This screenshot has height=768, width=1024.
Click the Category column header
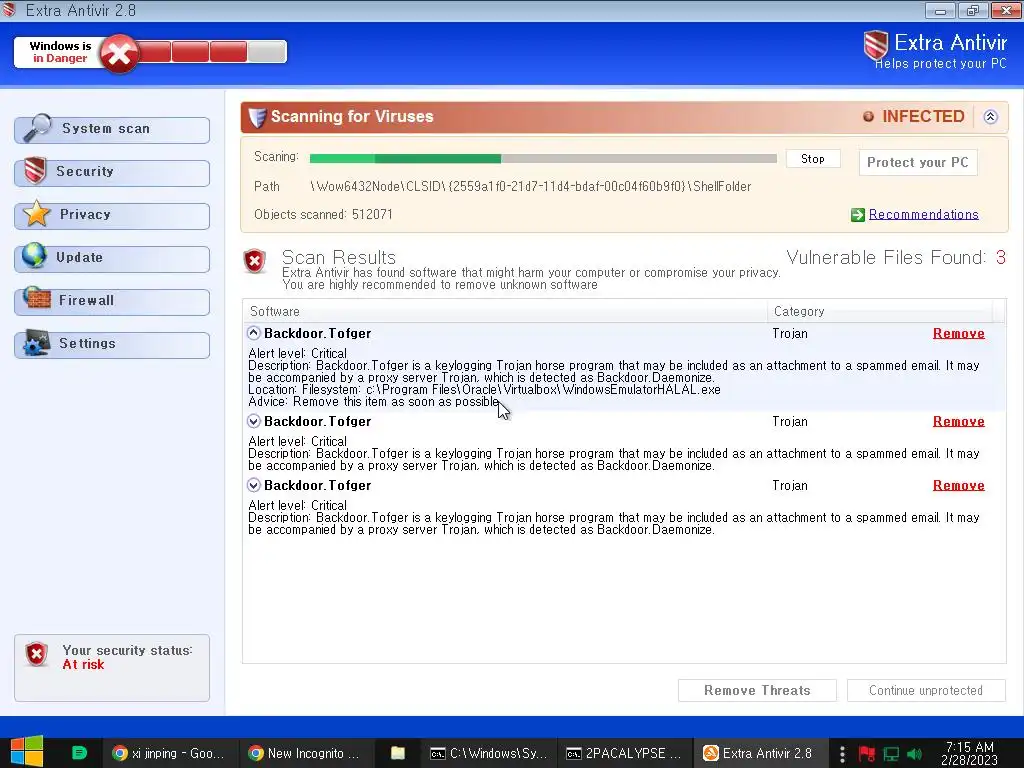880,312
